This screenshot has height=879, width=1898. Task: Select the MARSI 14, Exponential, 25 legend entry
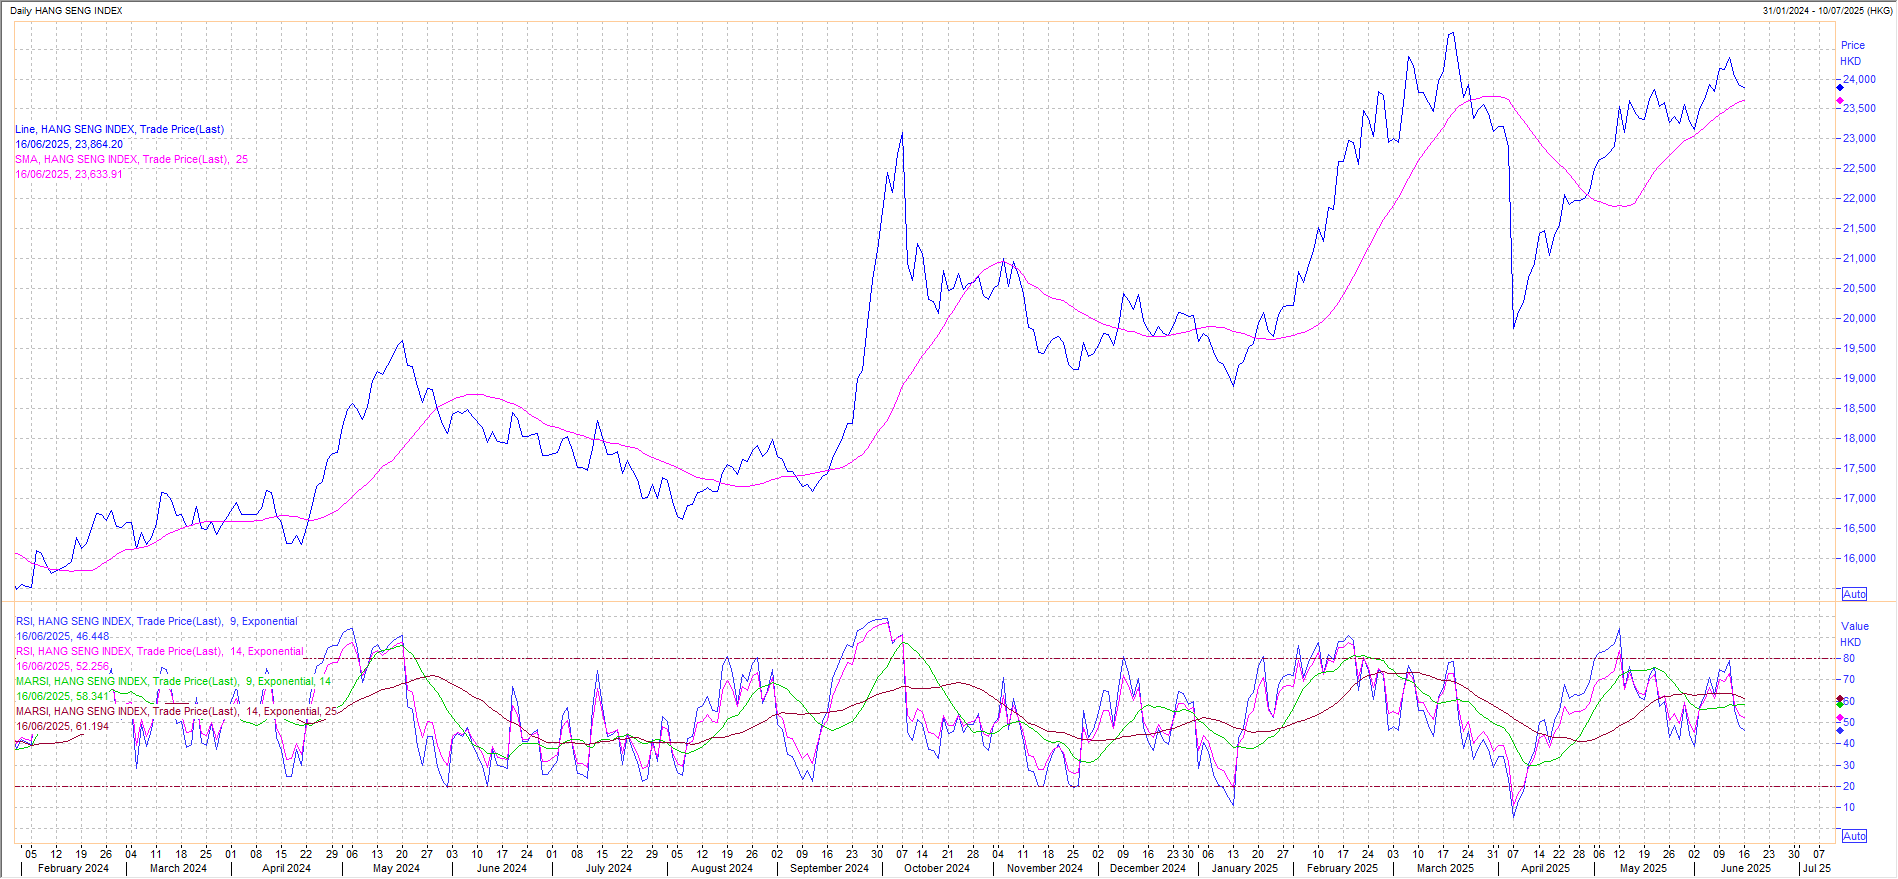(x=176, y=711)
